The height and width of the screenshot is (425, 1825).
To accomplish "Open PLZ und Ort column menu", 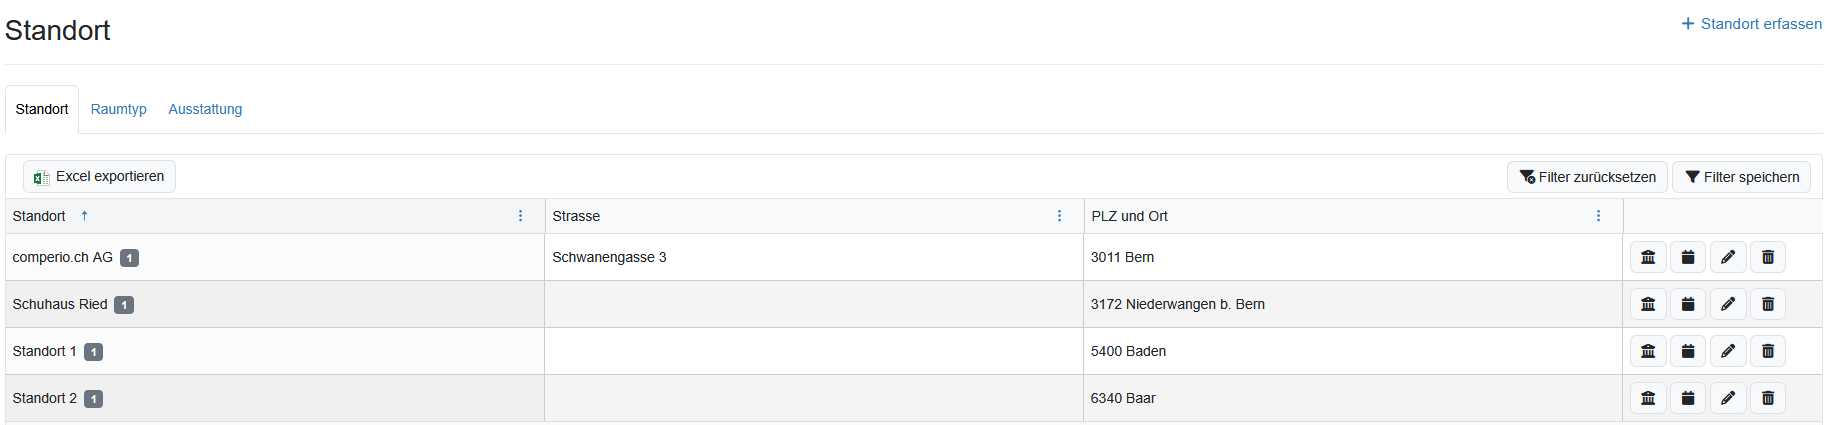I will click(x=1598, y=216).
